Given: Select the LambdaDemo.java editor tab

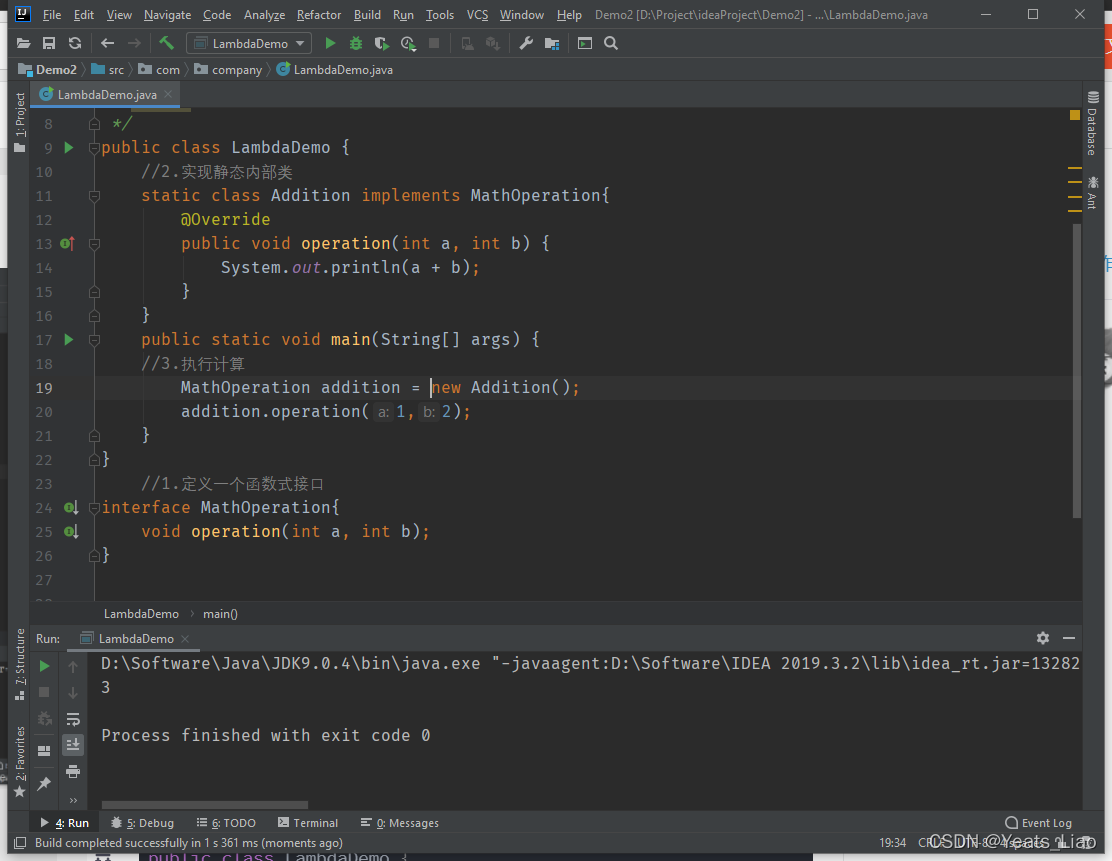Looking at the screenshot, I should [x=106, y=94].
